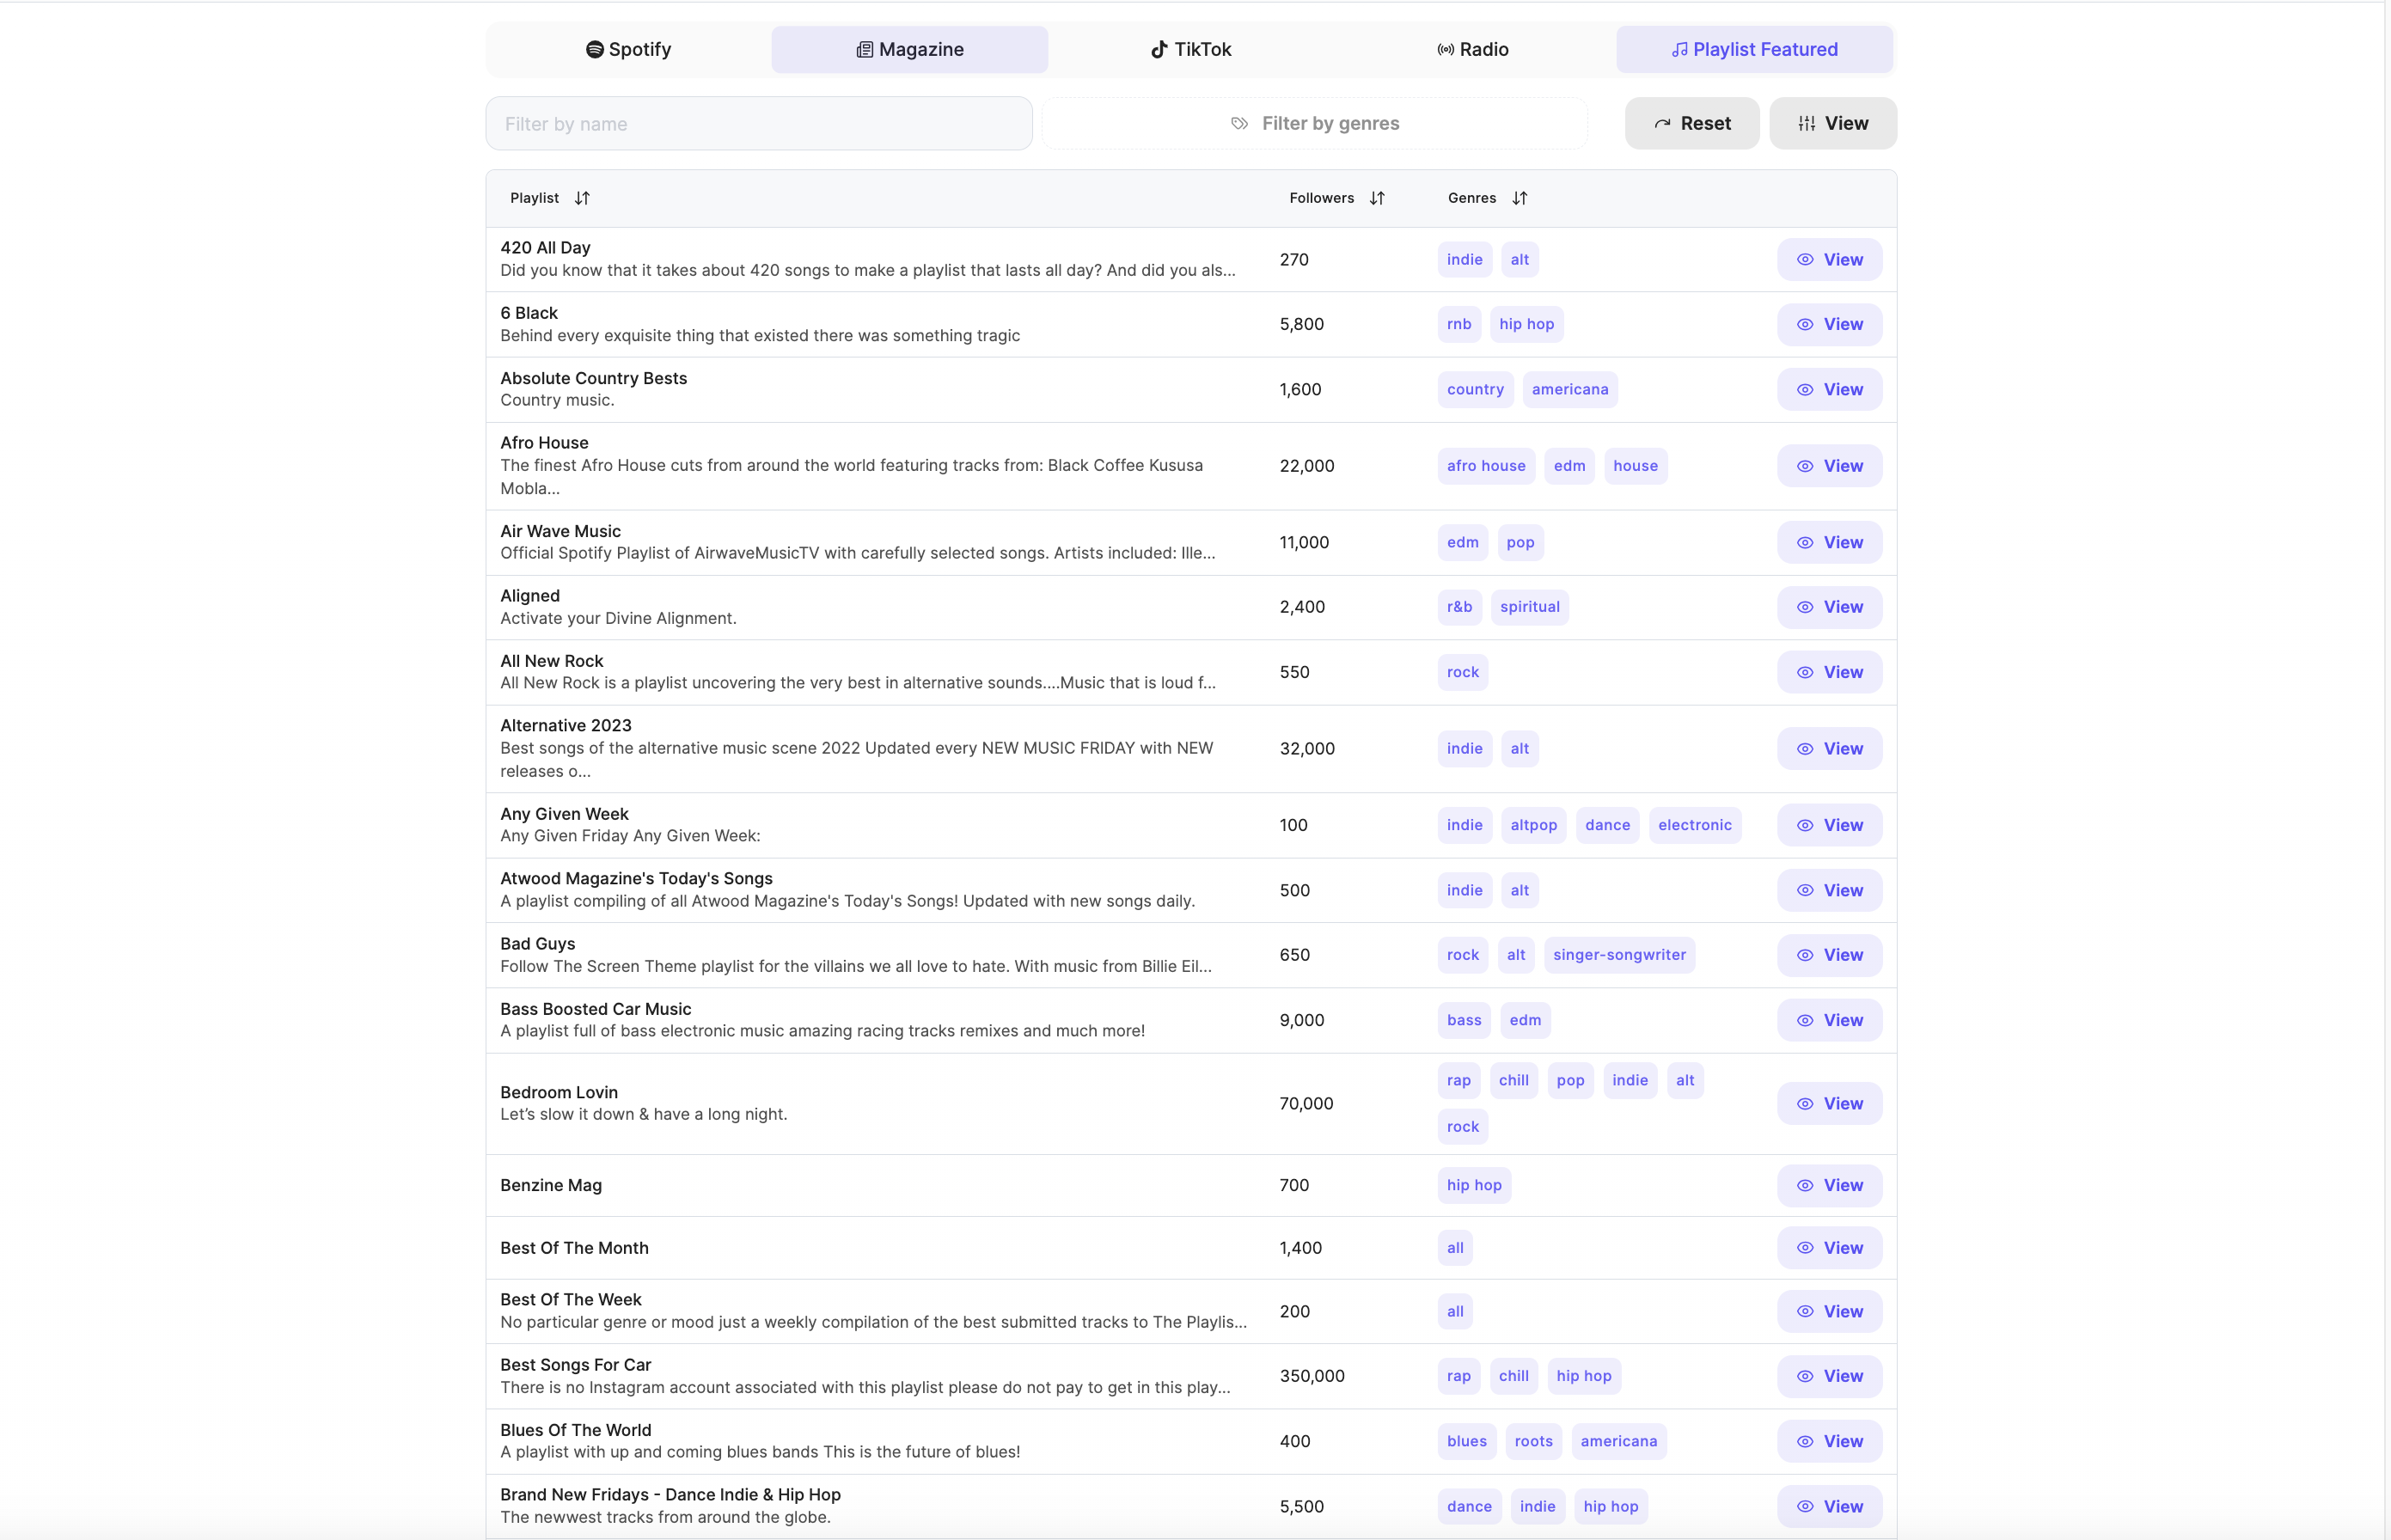Switch to the Magazine tab

[x=909, y=50]
